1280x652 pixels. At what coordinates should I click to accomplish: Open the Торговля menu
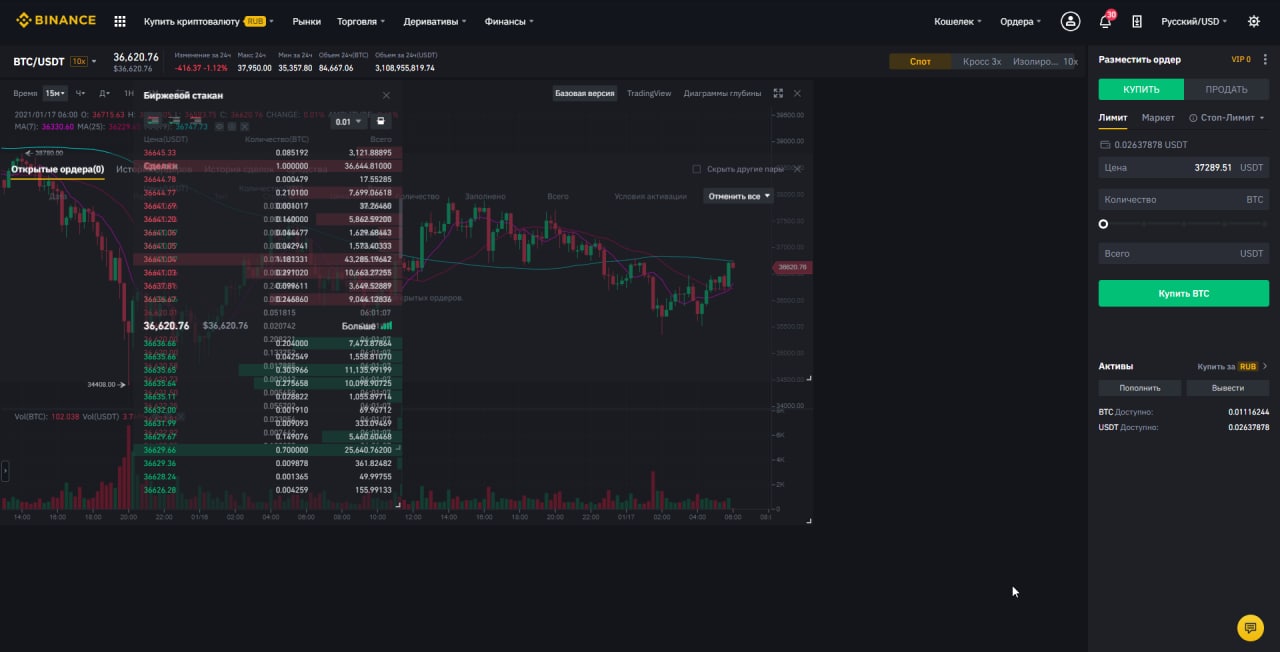[x=362, y=21]
